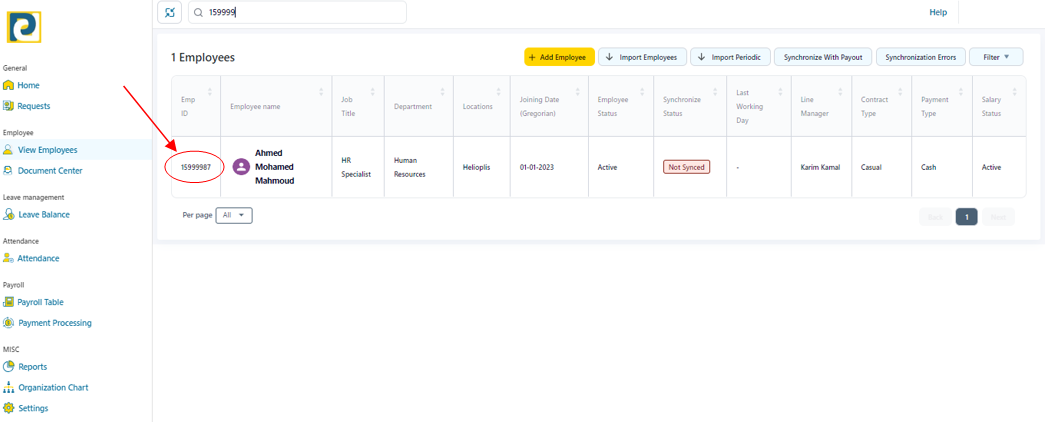
Task: Open the Filter dropdown
Action: coord(996,57)
